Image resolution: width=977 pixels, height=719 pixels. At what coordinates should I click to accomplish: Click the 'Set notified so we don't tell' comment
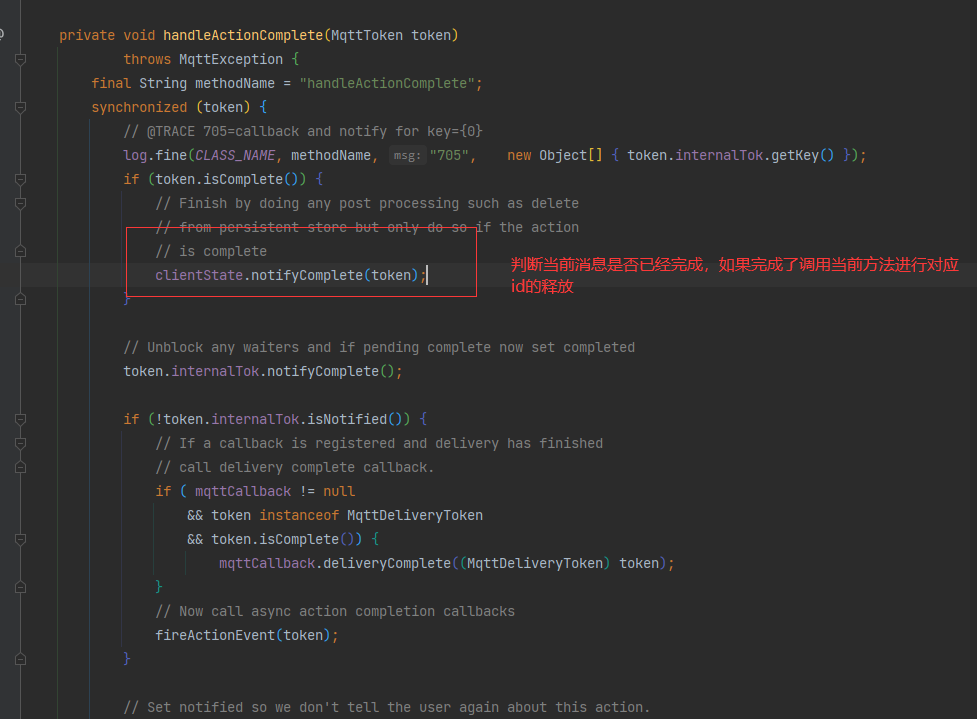tap(387, 707)
